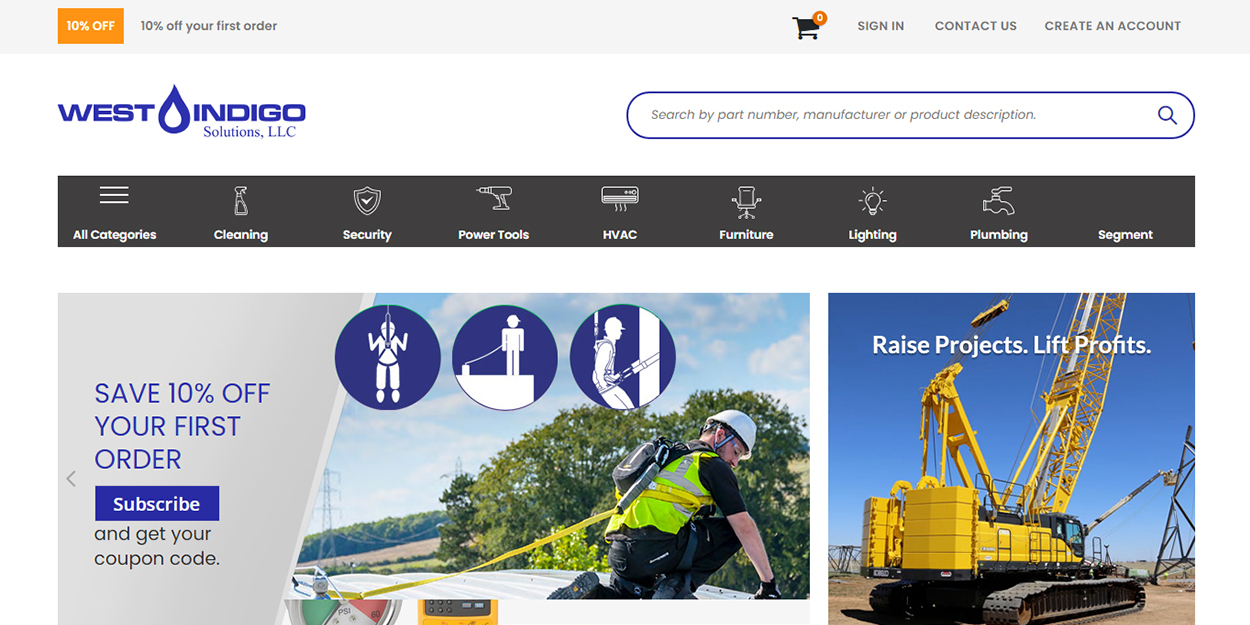Click the Cleaning spray bottle icon
This screenshot has height=625, width=1250.
pos(241,201)
